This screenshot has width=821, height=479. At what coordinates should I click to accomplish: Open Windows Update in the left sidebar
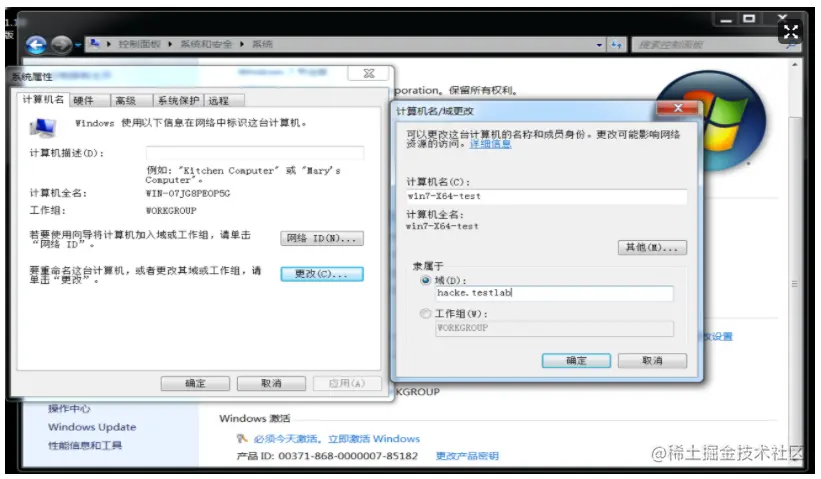(x=92, y=427)
